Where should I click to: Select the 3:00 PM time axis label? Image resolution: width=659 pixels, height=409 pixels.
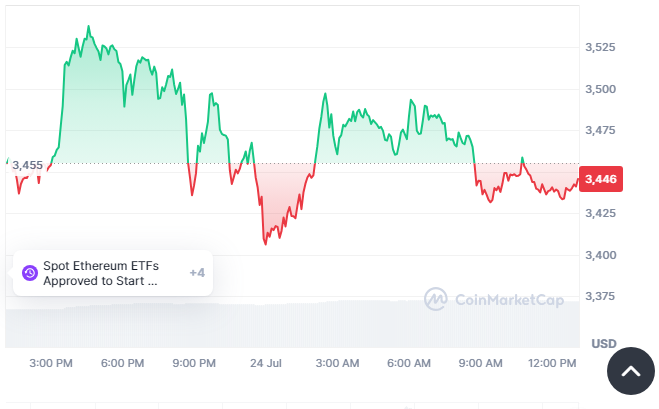(x=50, y=363)
